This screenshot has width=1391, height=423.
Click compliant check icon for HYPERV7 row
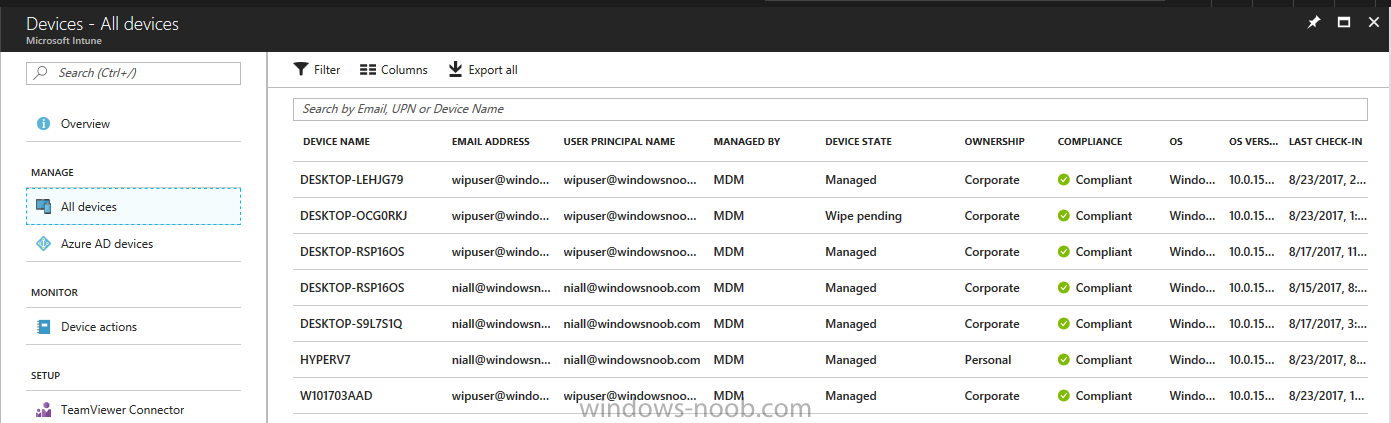pyautogui.click(x=1064, y=360)
